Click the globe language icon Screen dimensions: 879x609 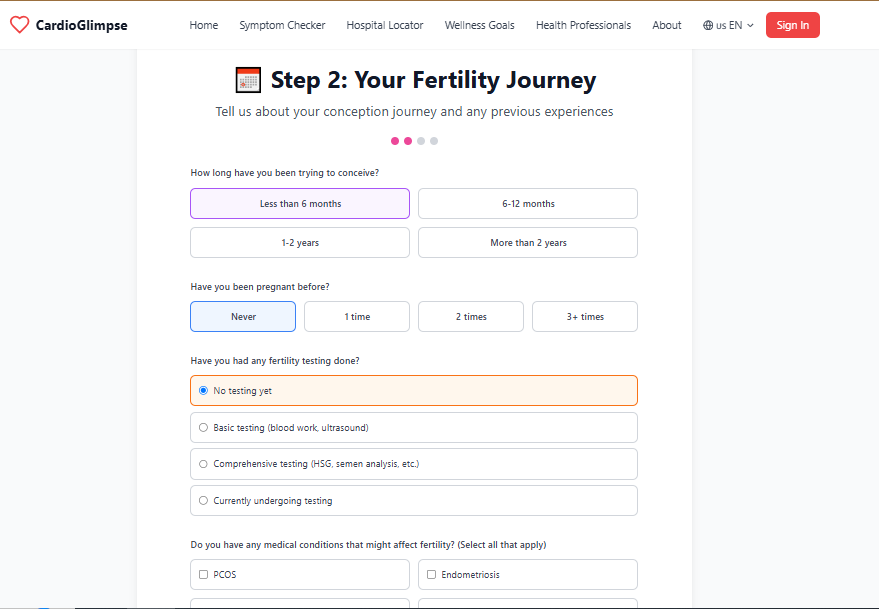[708, 25]
